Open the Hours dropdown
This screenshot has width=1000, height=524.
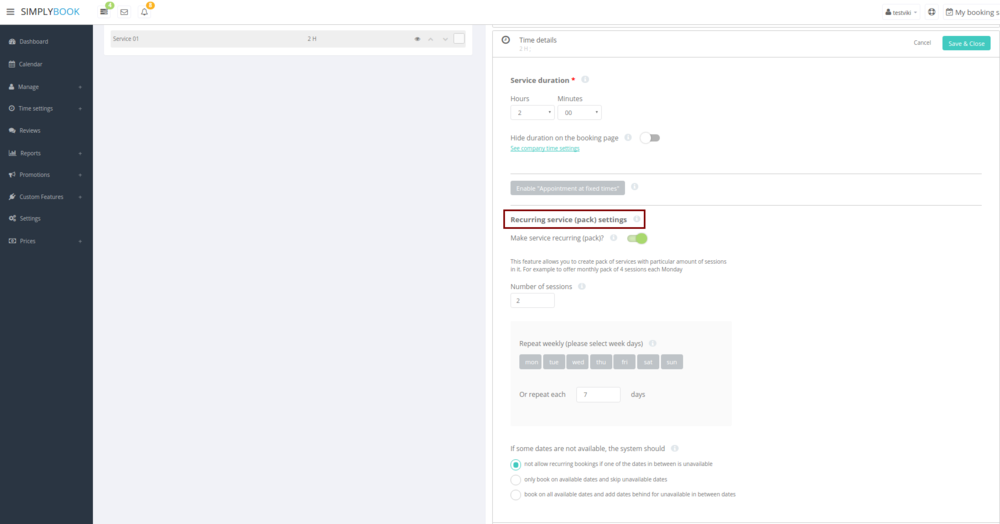click(532, 113)
